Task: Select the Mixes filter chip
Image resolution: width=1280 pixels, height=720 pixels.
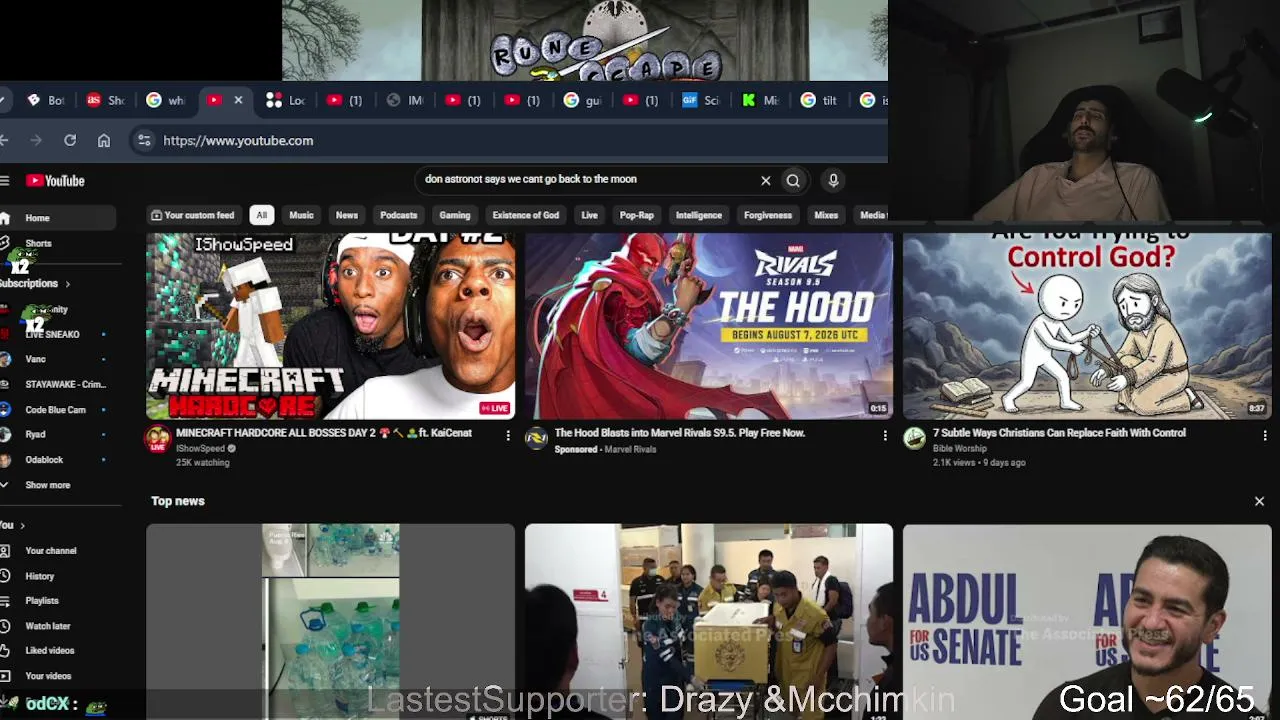Action: 826,215
